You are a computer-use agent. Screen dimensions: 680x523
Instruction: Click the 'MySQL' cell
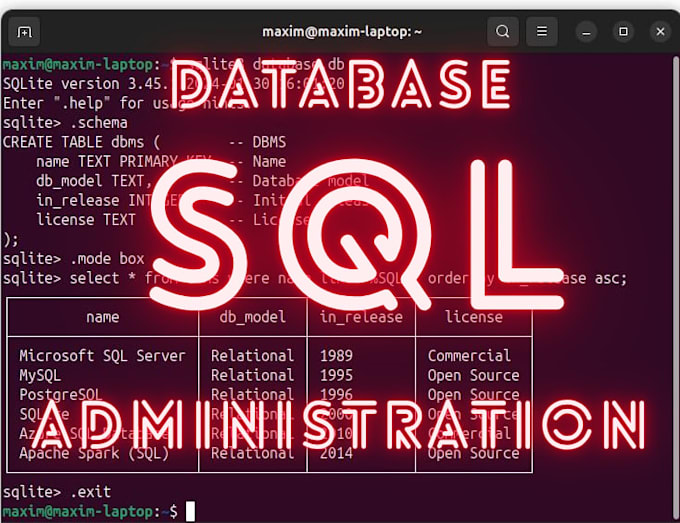pyautogui.click(x=40, y=376)
